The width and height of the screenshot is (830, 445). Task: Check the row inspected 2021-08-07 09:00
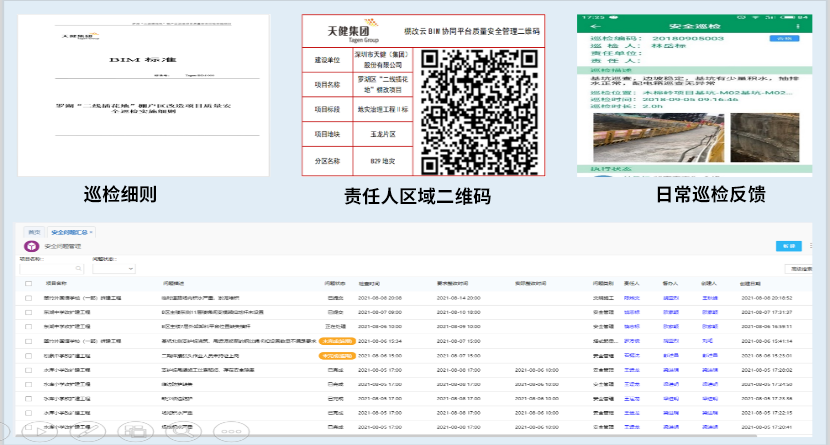29,313
